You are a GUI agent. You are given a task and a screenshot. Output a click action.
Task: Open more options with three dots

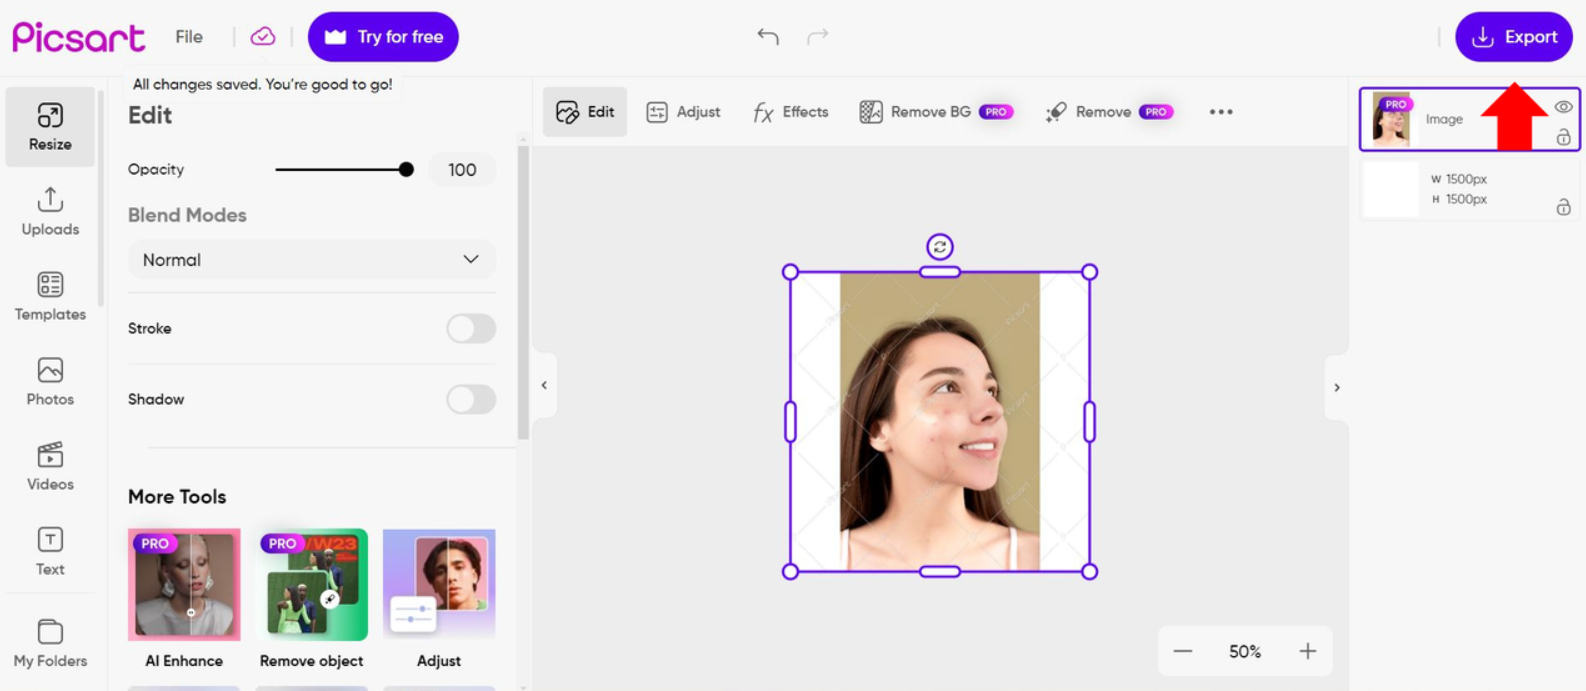1221,112
